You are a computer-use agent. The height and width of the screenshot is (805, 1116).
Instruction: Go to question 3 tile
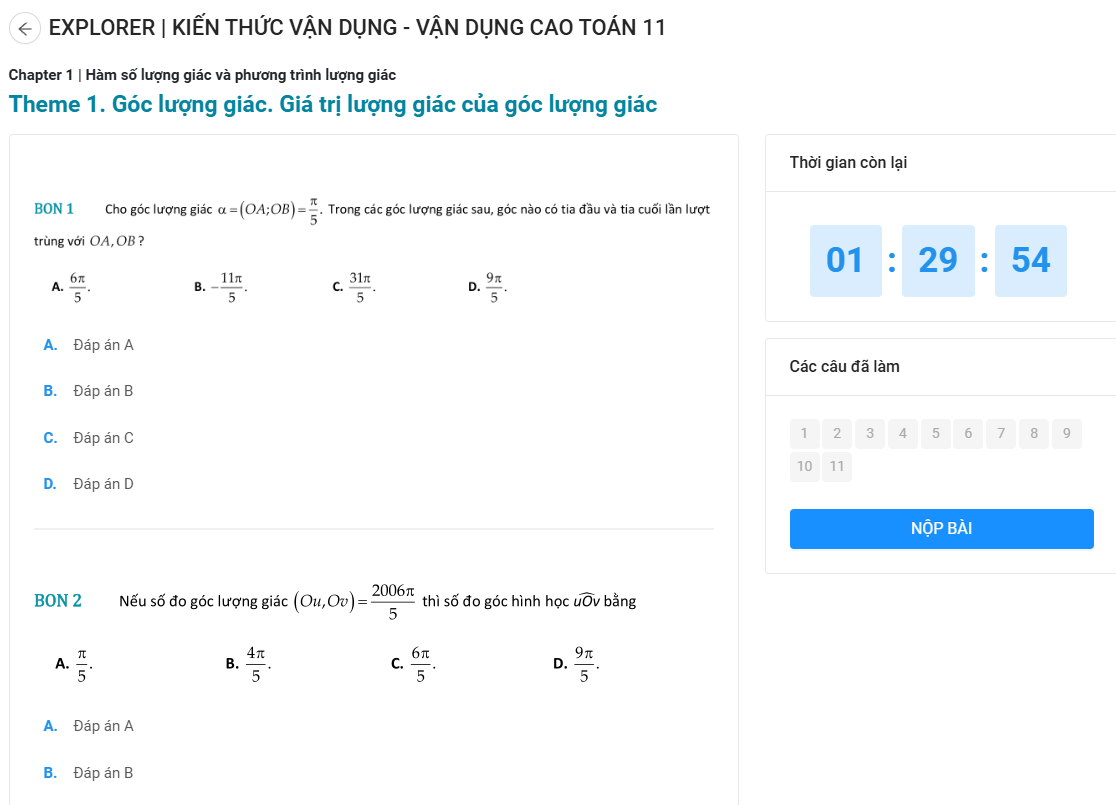[x=870, y=433]
